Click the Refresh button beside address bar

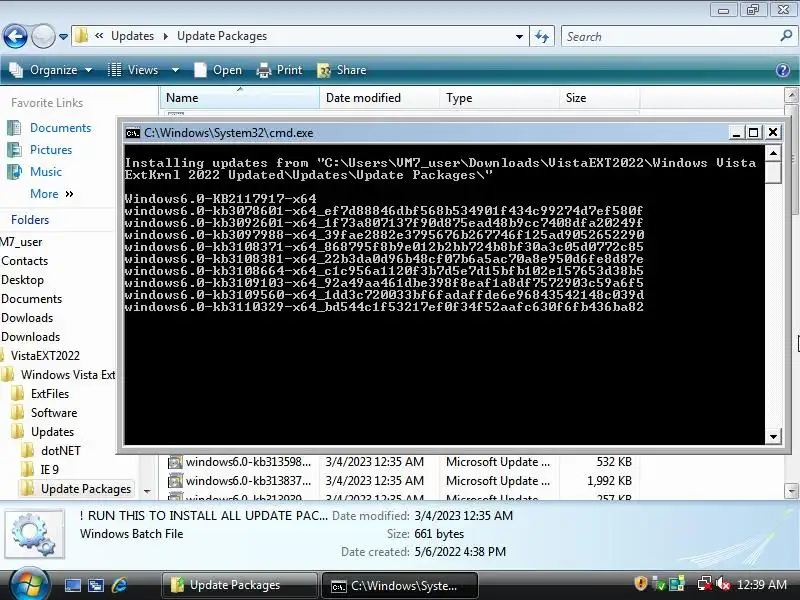pyautogui.click(x=542, y=37)
